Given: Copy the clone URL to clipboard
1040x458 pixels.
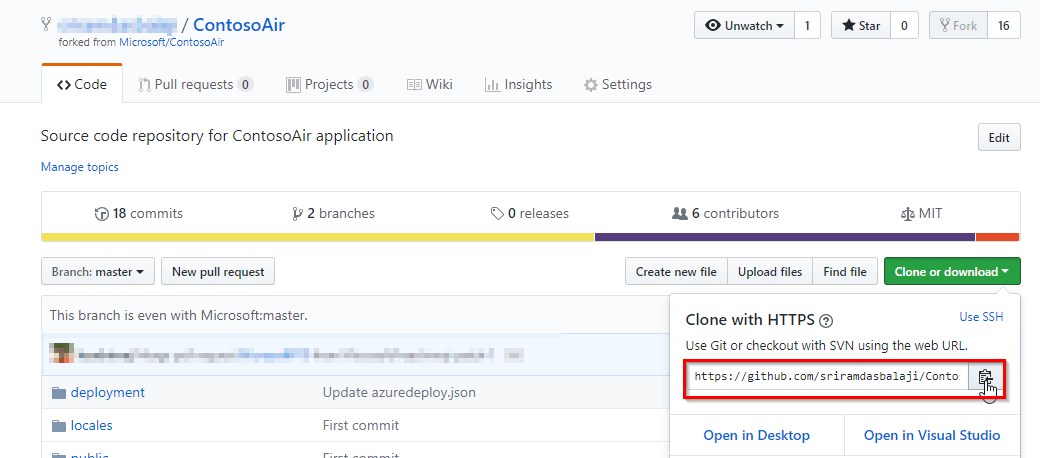Looking at the screenshot, I should coord(985,377).
